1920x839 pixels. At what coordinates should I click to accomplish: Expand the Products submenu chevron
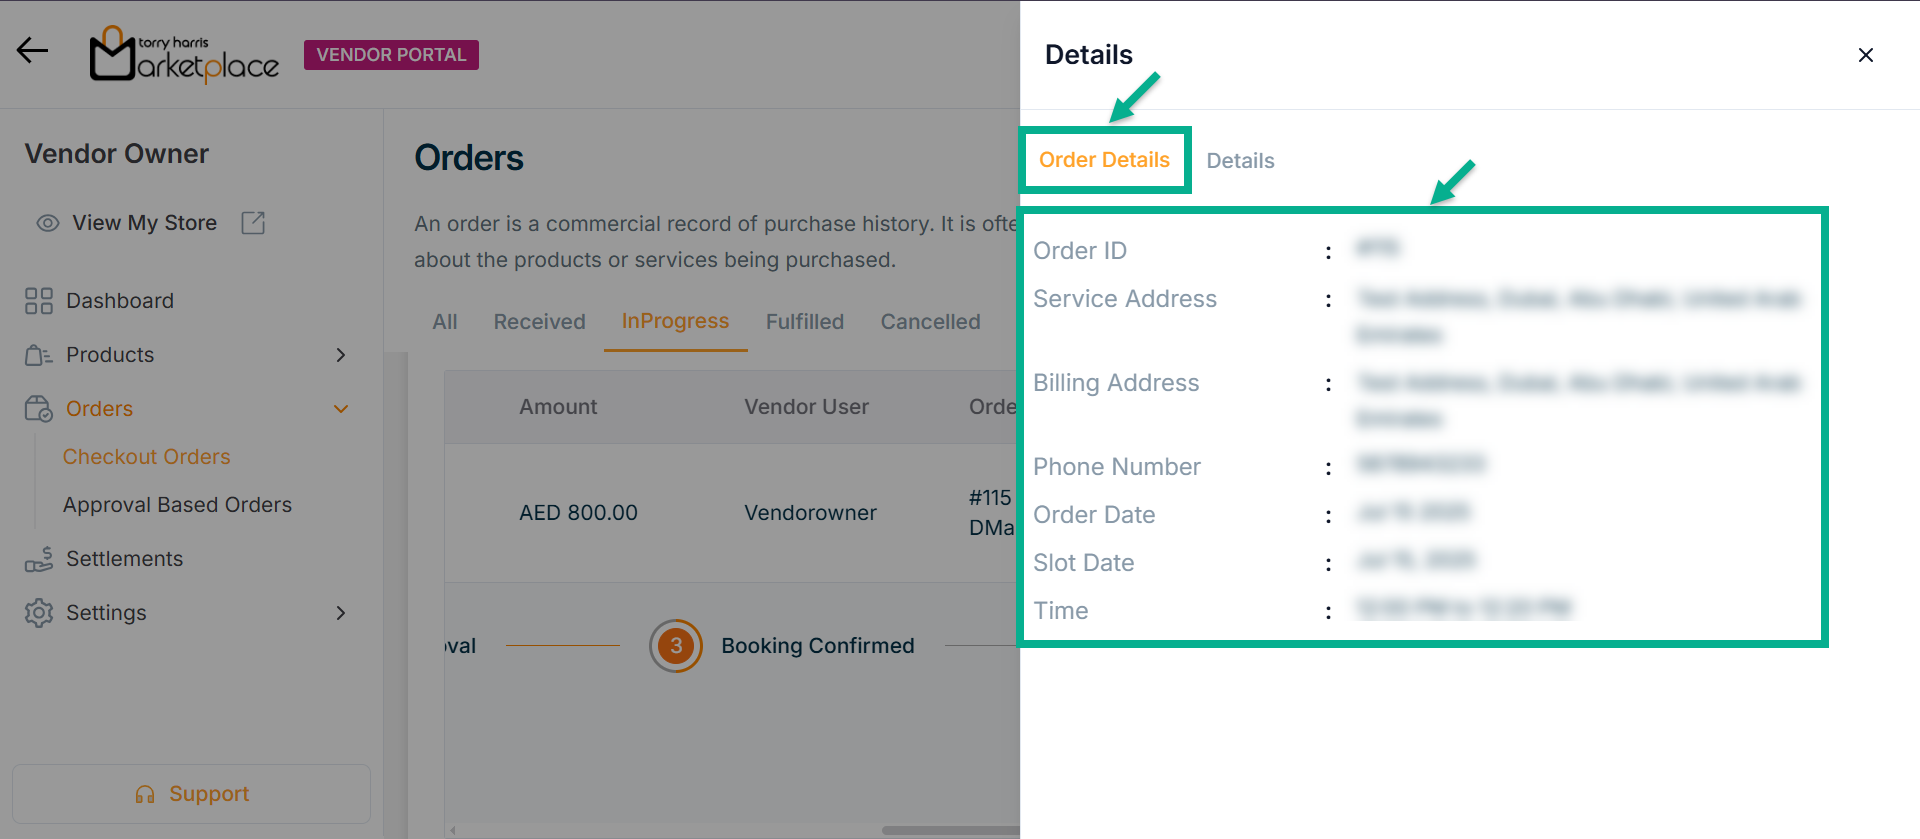pos(341,355)
